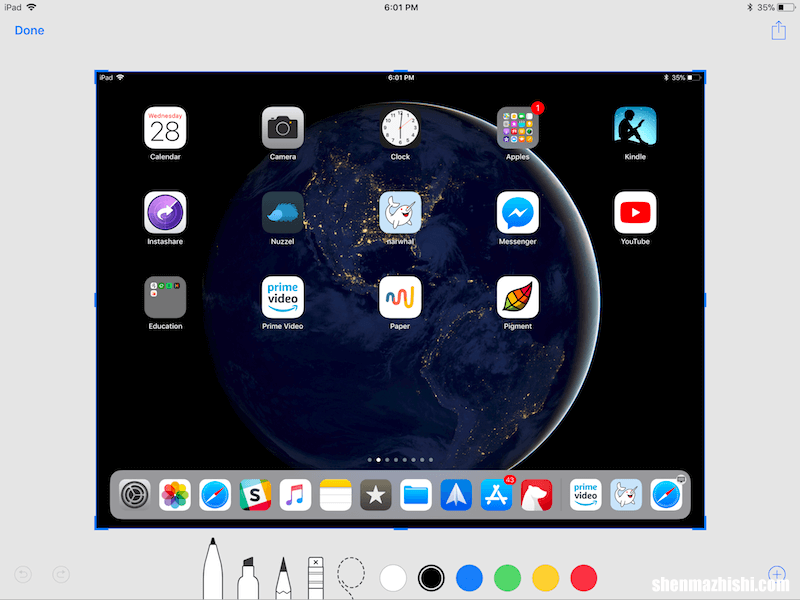Select the eraser tool
800x600 pixels.
pos(316,578)
